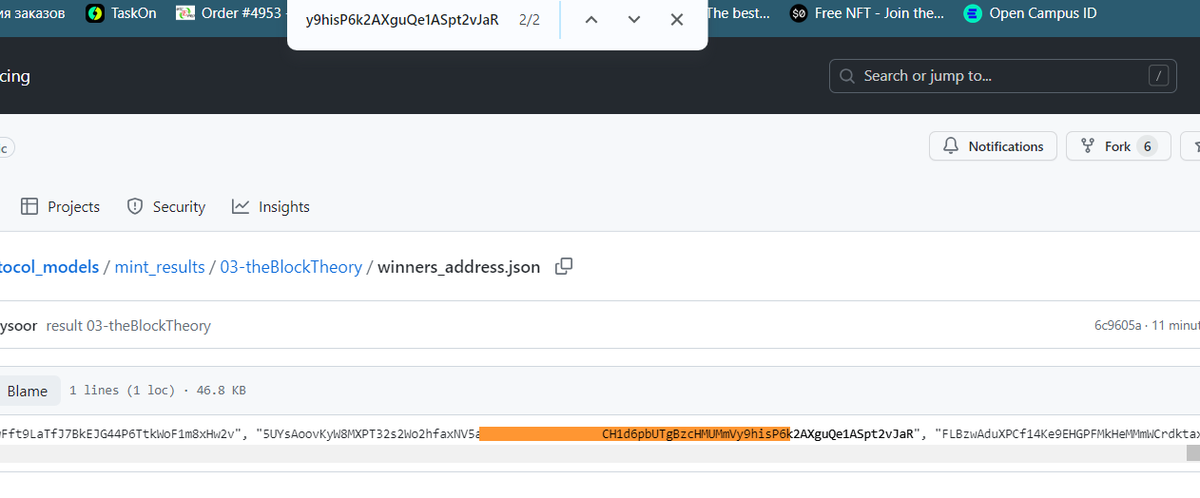Open the mint_results breadcrumb folder
This screenshot has height=498, width=1200.
[x=160, y=267]
